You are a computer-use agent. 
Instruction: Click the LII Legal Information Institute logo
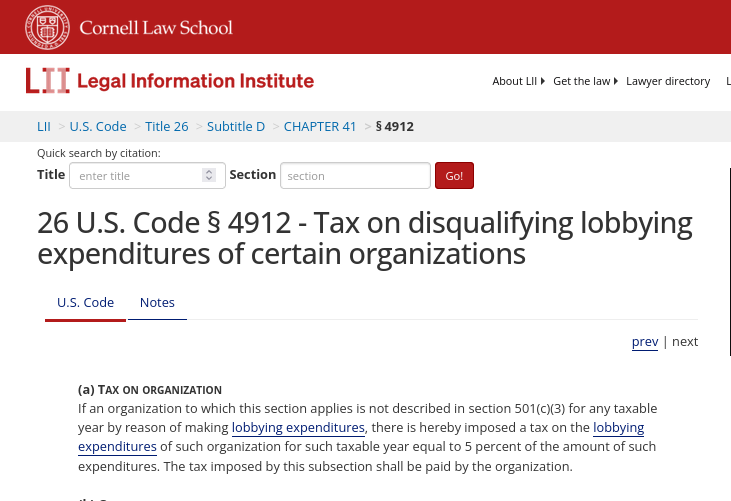pos(170,81)
